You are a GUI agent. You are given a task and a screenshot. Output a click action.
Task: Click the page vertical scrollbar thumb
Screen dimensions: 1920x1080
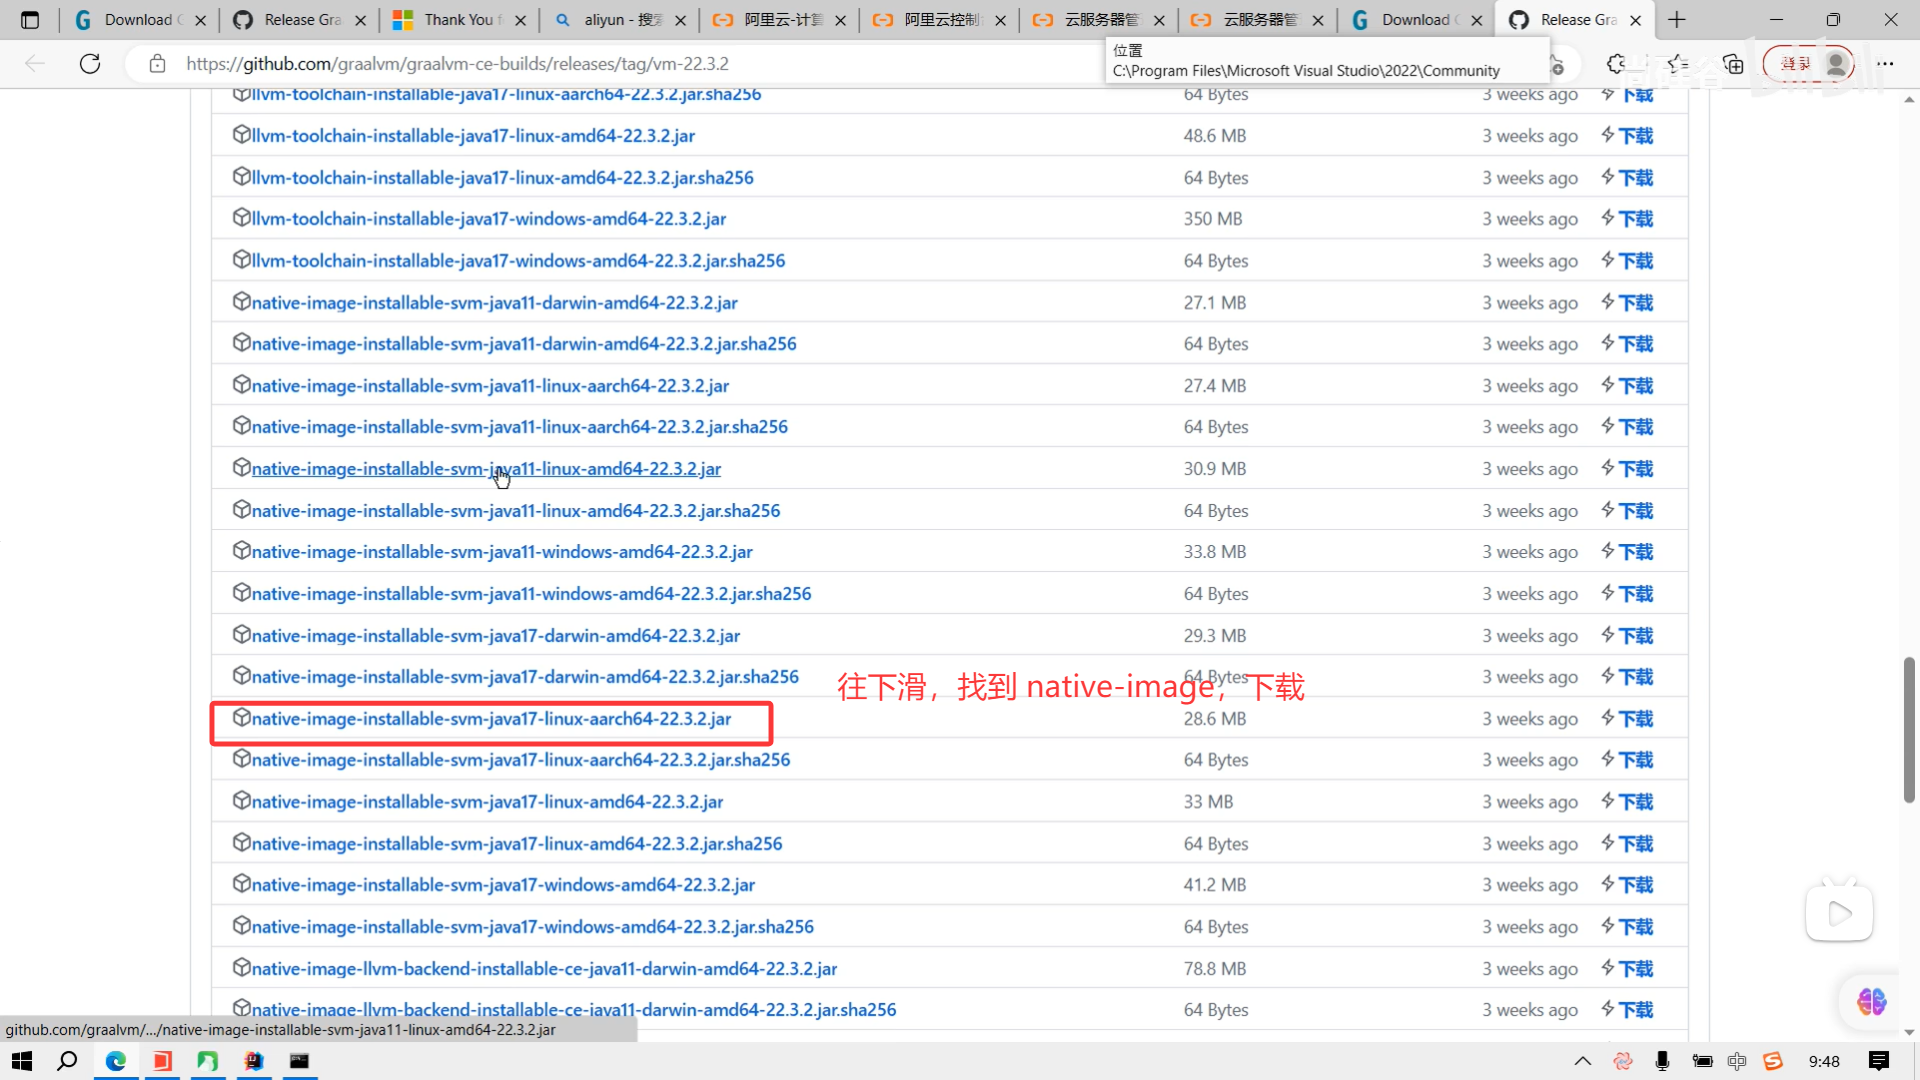[1908, 730]
